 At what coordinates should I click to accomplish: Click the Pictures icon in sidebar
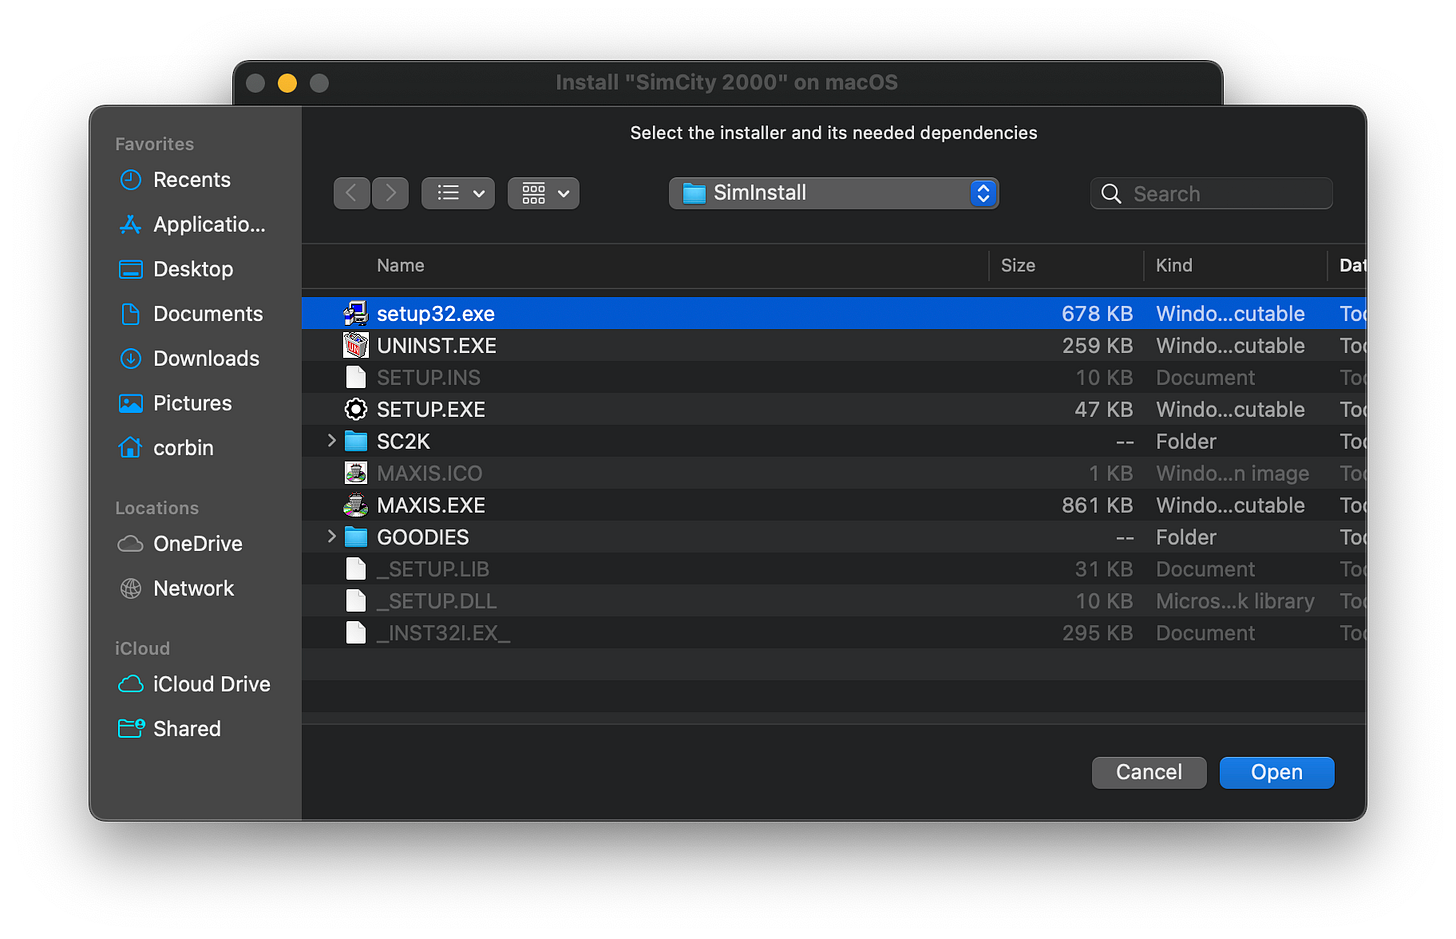point(131,403)
